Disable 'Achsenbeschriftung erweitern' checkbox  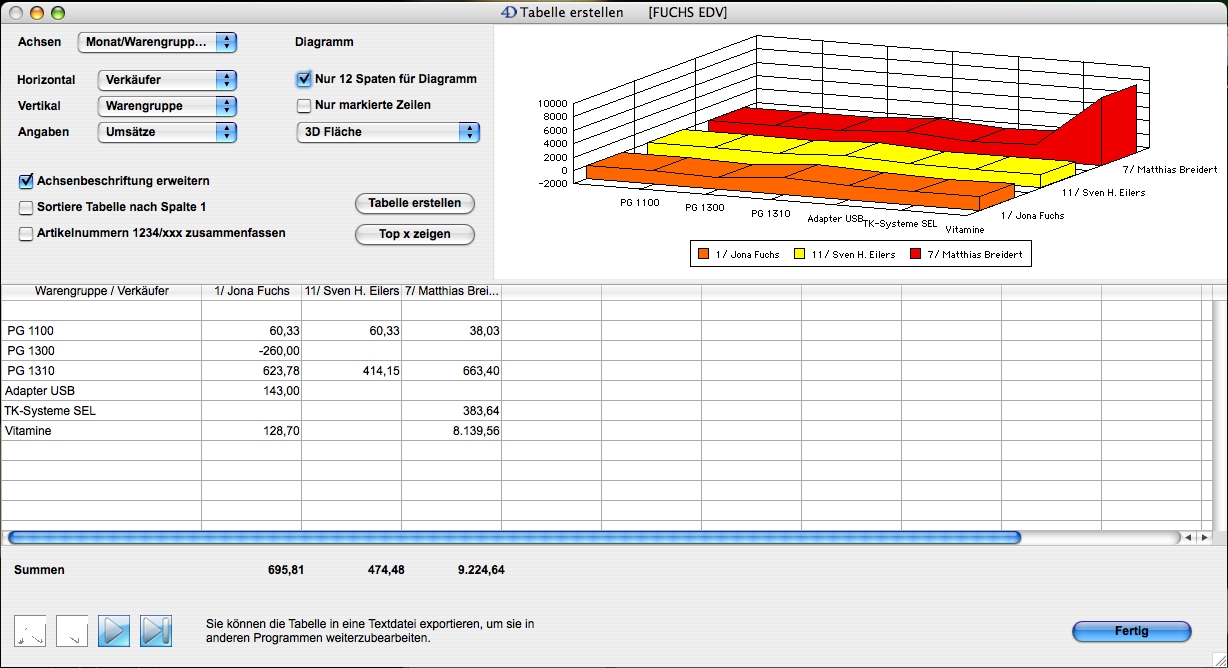(26, 181)
